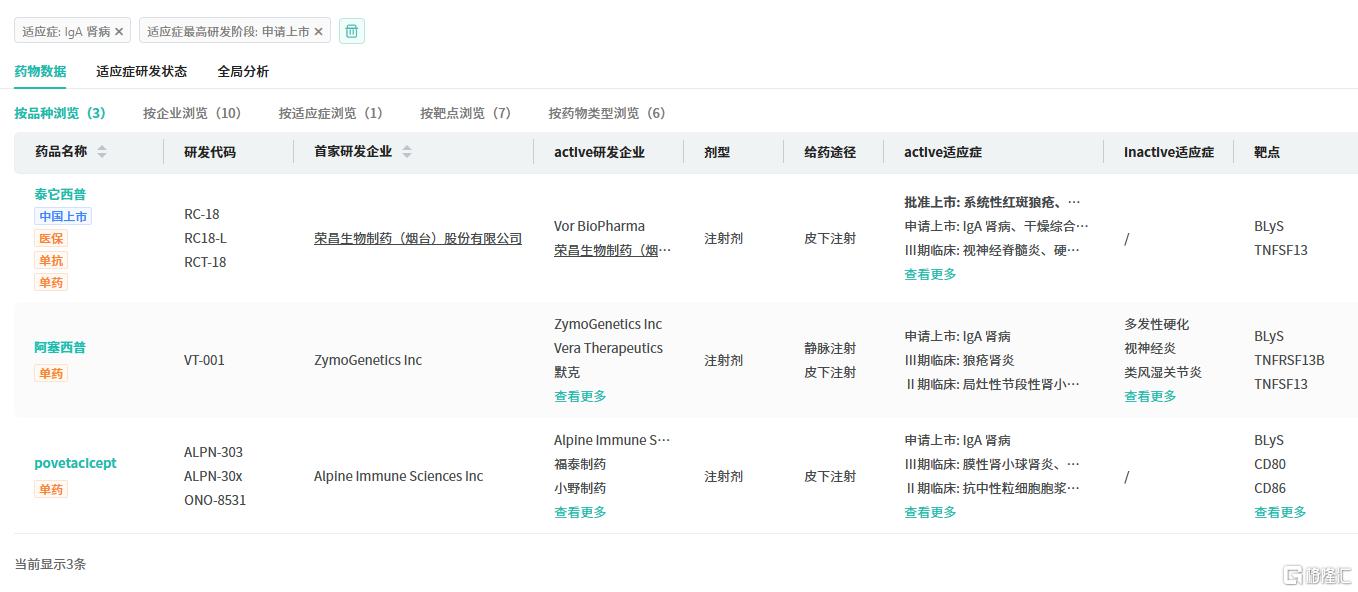Viewport: 1358px width, 592px height.
Task: Open drug povetacicept details
Action: pyautogui.click(x=75, y=463)
